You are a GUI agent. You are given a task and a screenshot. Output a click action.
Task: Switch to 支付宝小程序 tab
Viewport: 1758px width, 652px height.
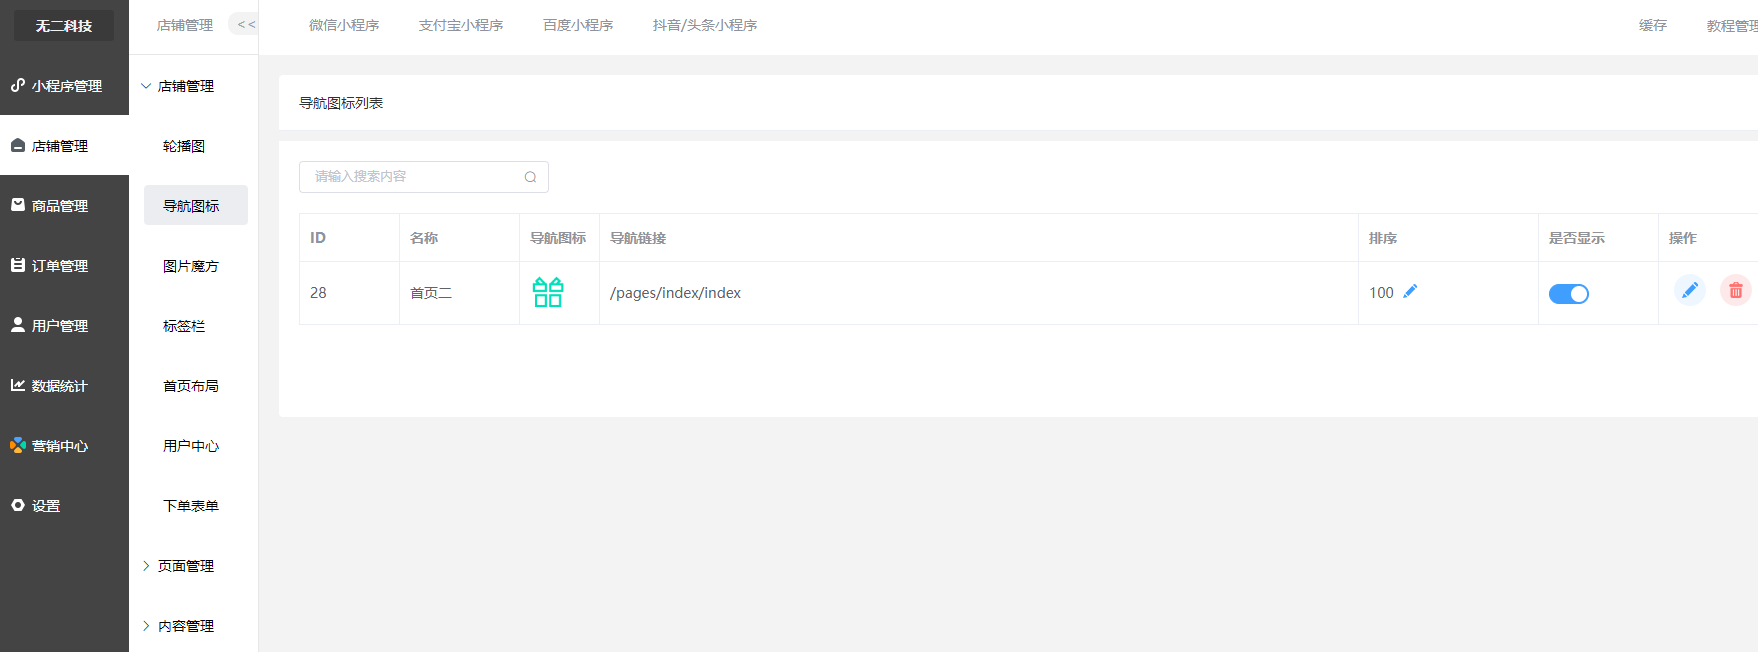tap(461, 25)
